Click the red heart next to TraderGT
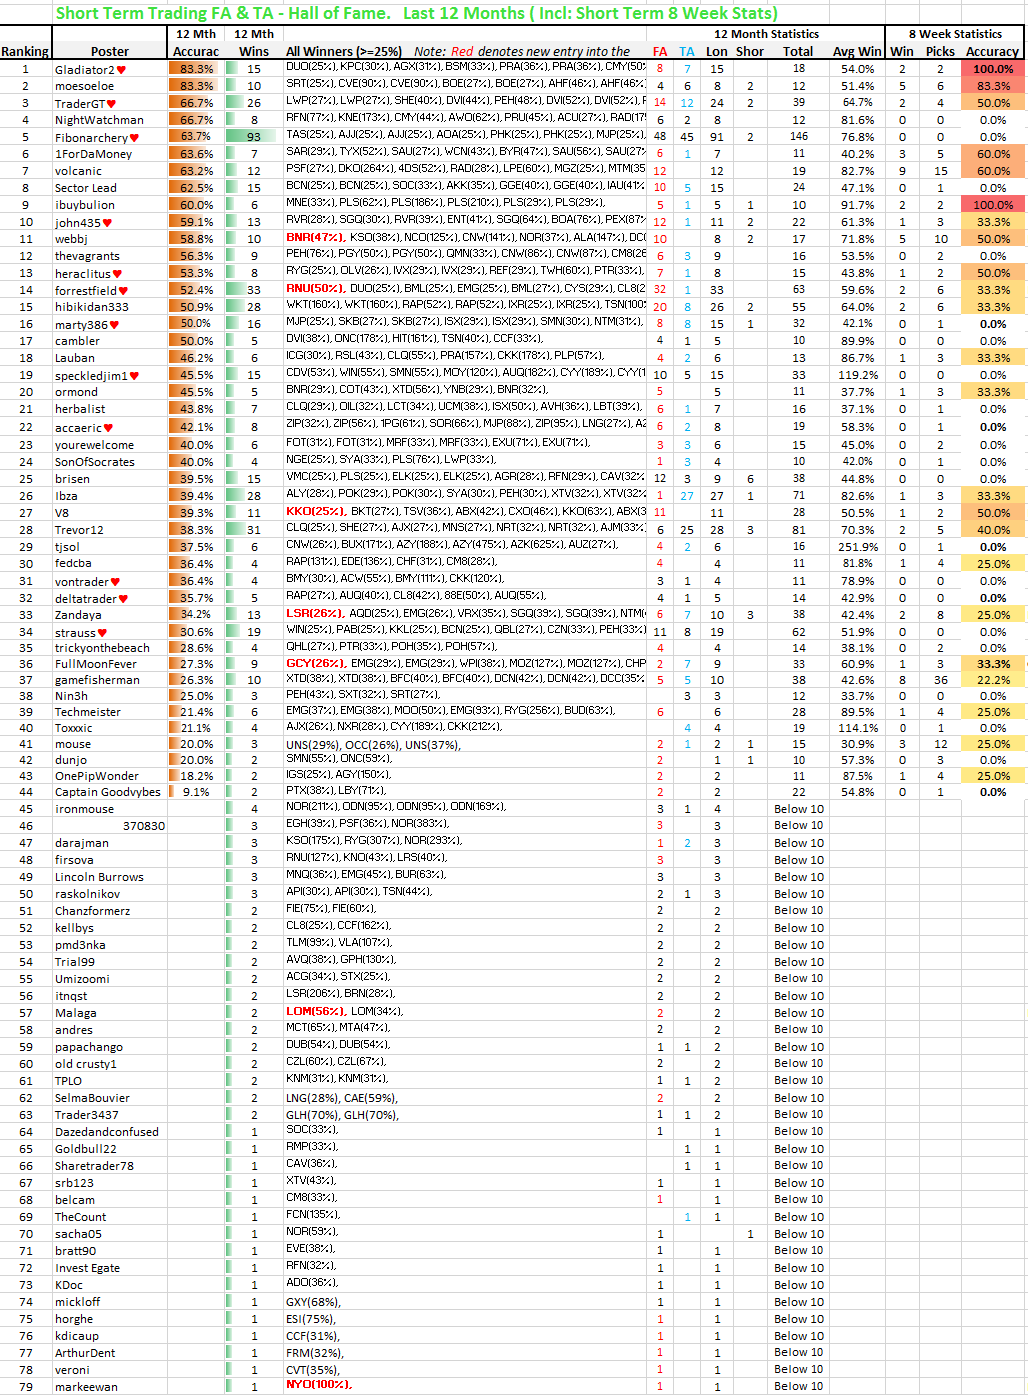This screenshot has width=1028, height=1395. click(111, 104)
